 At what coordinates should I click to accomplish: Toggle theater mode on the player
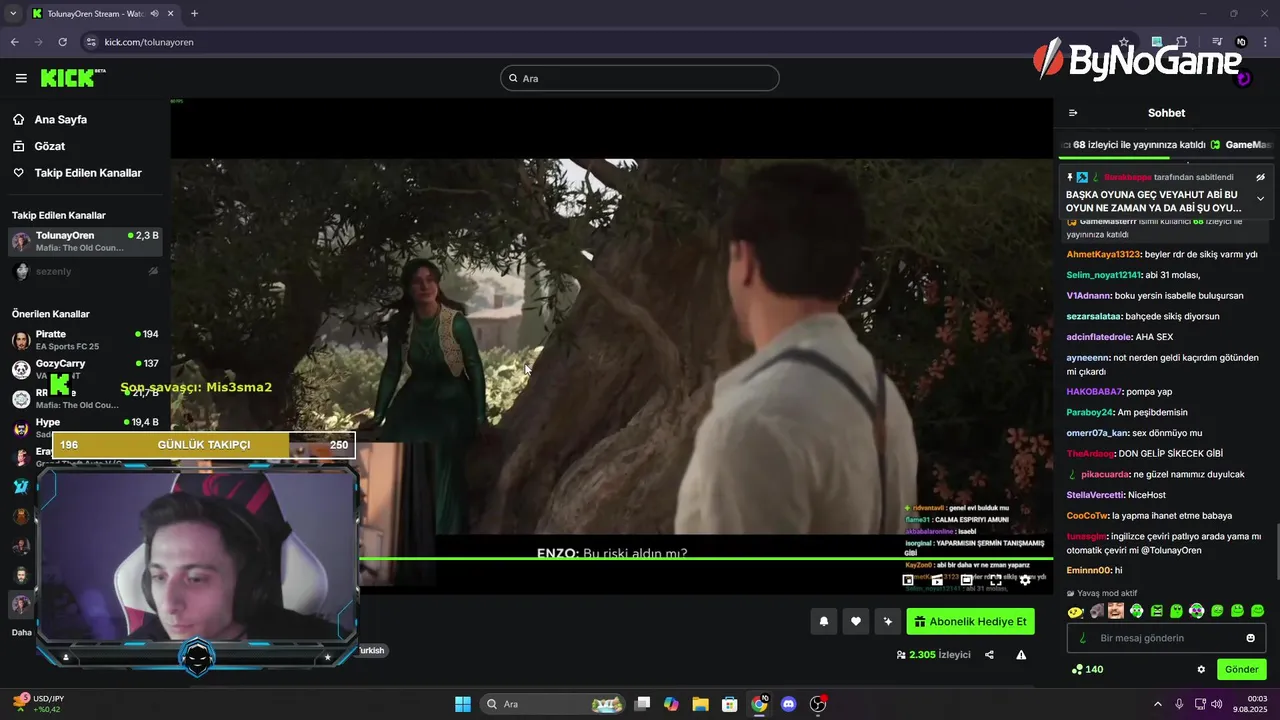[967, 580]
